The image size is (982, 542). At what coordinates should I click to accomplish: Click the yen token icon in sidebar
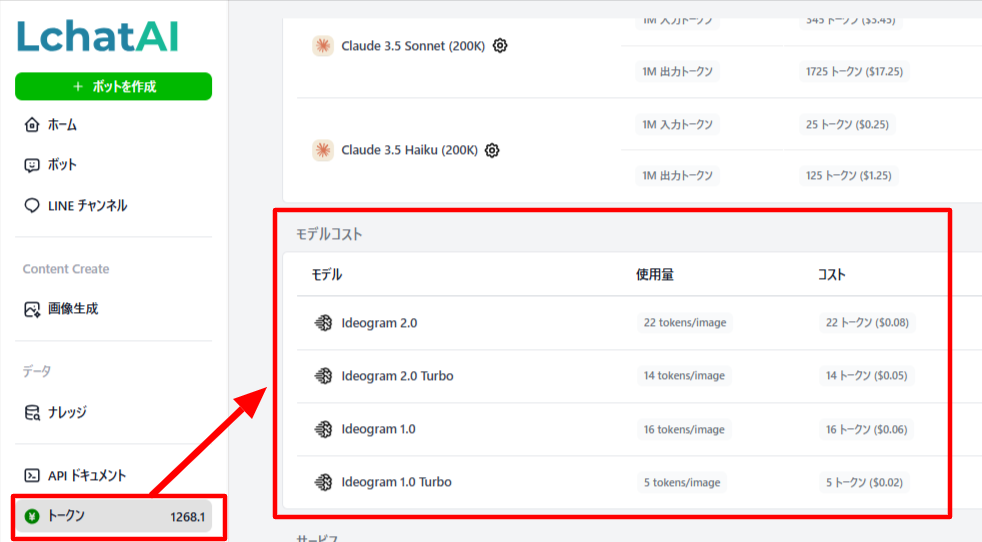pos(32,516)
